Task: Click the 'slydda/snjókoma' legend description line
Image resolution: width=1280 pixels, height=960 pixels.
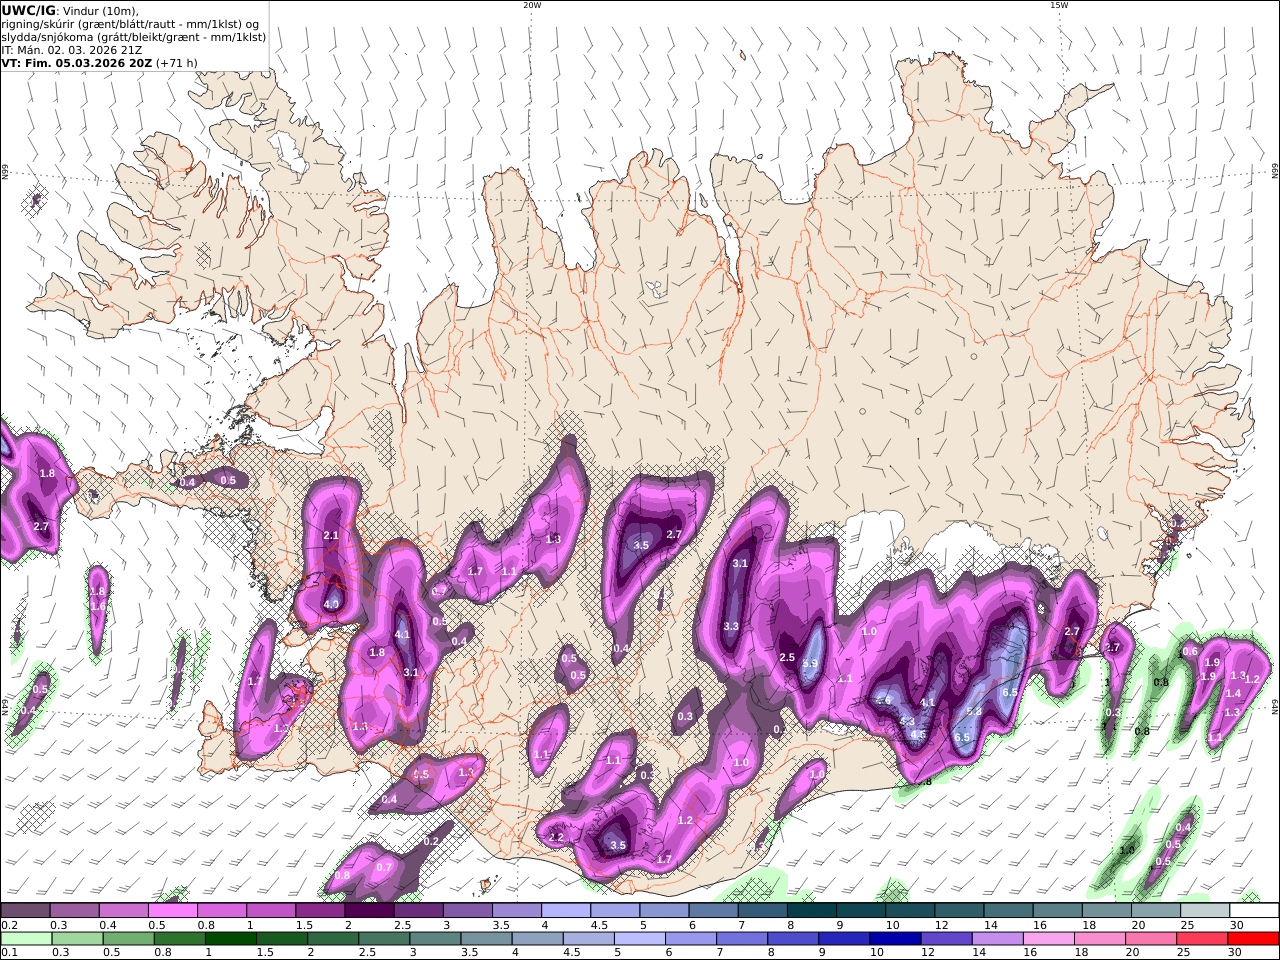Action: (133, 37)
